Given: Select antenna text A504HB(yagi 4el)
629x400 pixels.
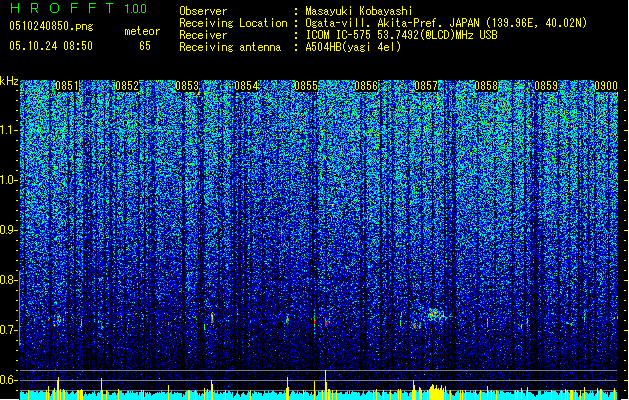Looking at the screenshot, I should click(353, 47).
